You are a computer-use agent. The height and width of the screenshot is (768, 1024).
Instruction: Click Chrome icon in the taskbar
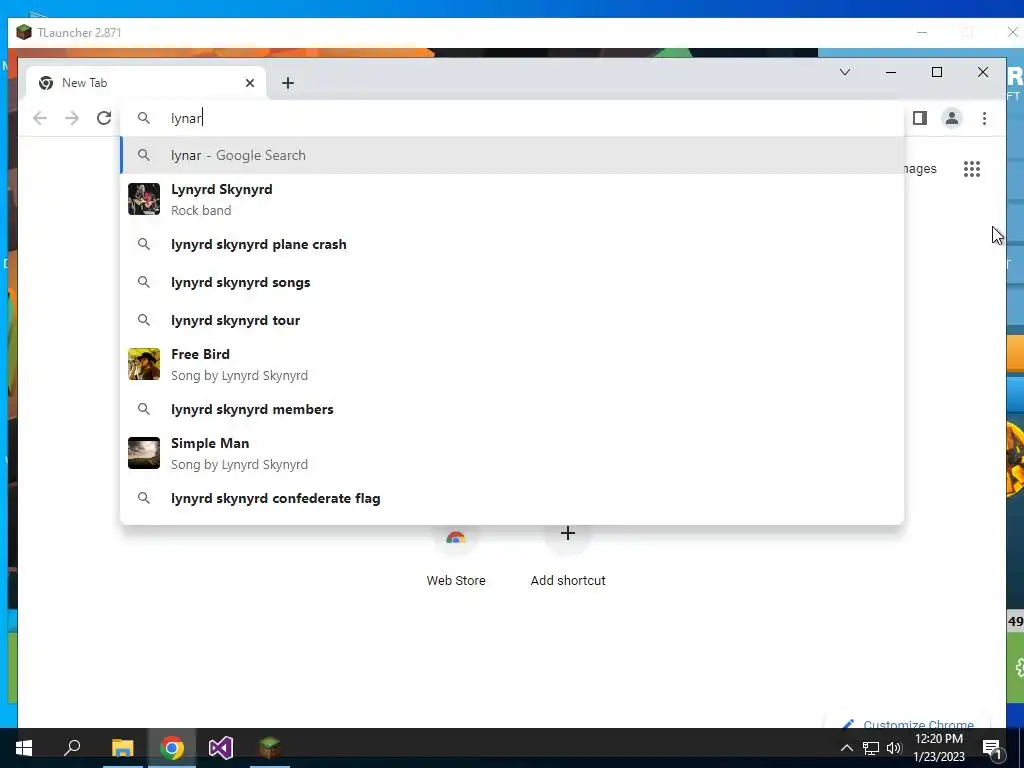click(x=172, y=748)
